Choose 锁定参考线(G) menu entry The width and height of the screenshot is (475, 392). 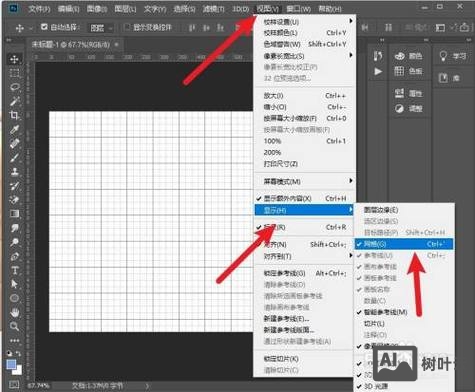(x=304, y=273)
